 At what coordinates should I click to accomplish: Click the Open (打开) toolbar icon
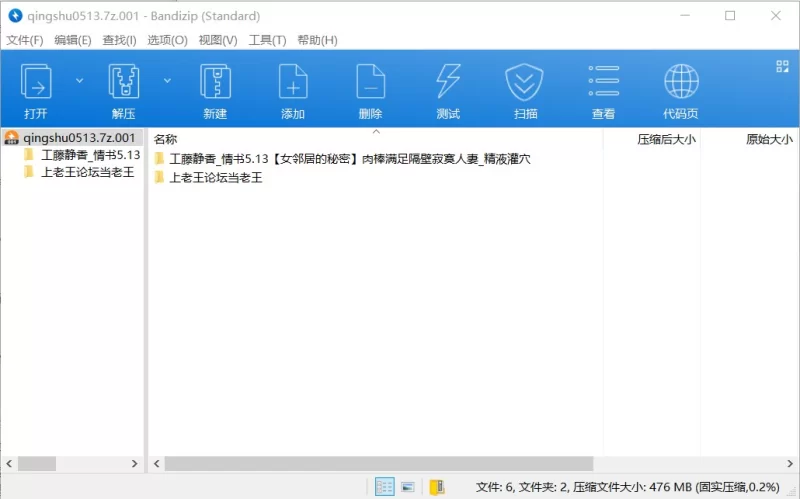coord(36,82)
